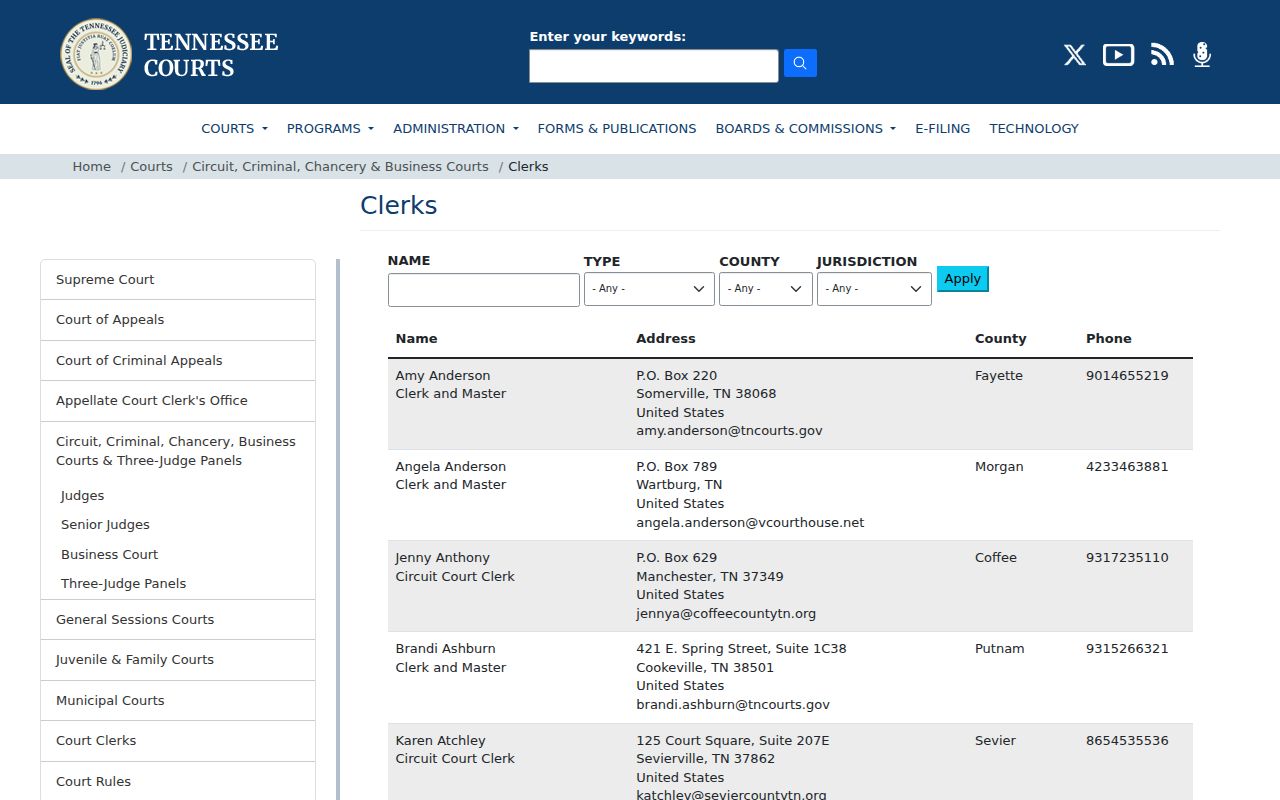Open the Type filter dropdown

(649, 289)
